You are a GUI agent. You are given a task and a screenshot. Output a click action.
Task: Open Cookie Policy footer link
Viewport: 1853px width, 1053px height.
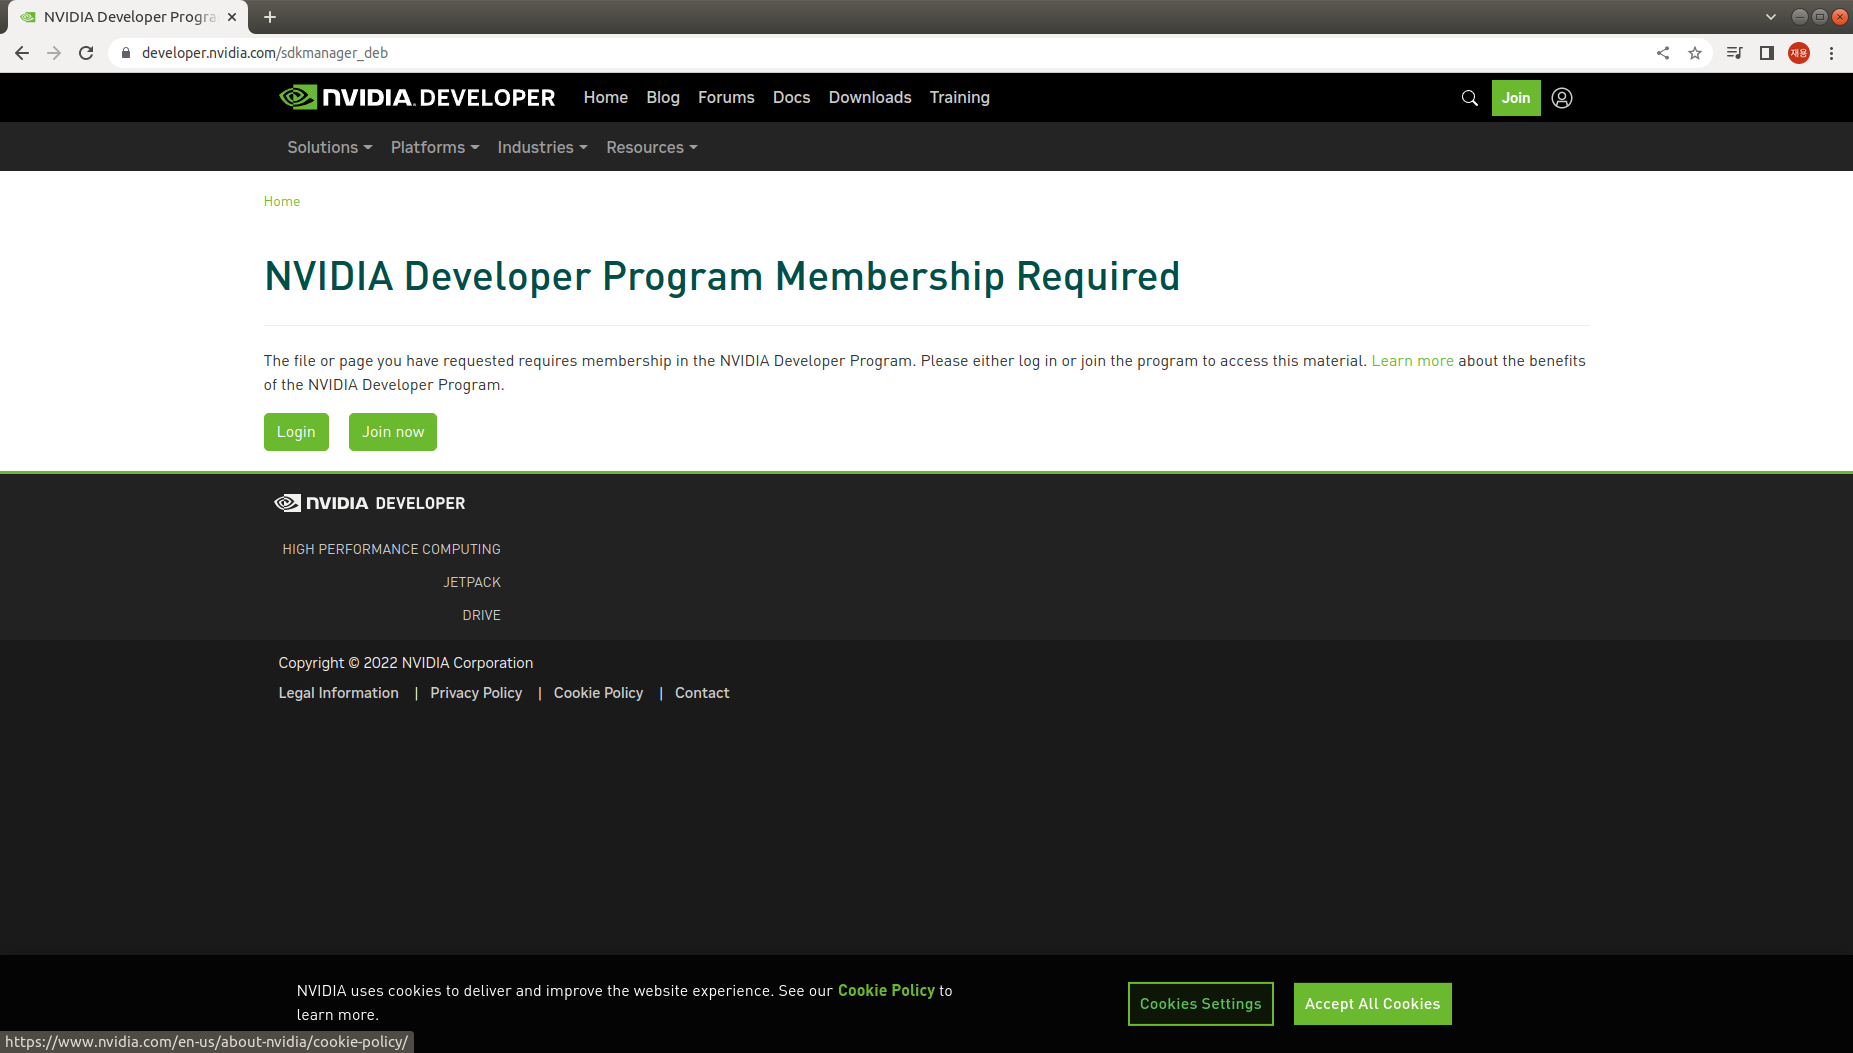click(x=598, y=693)
